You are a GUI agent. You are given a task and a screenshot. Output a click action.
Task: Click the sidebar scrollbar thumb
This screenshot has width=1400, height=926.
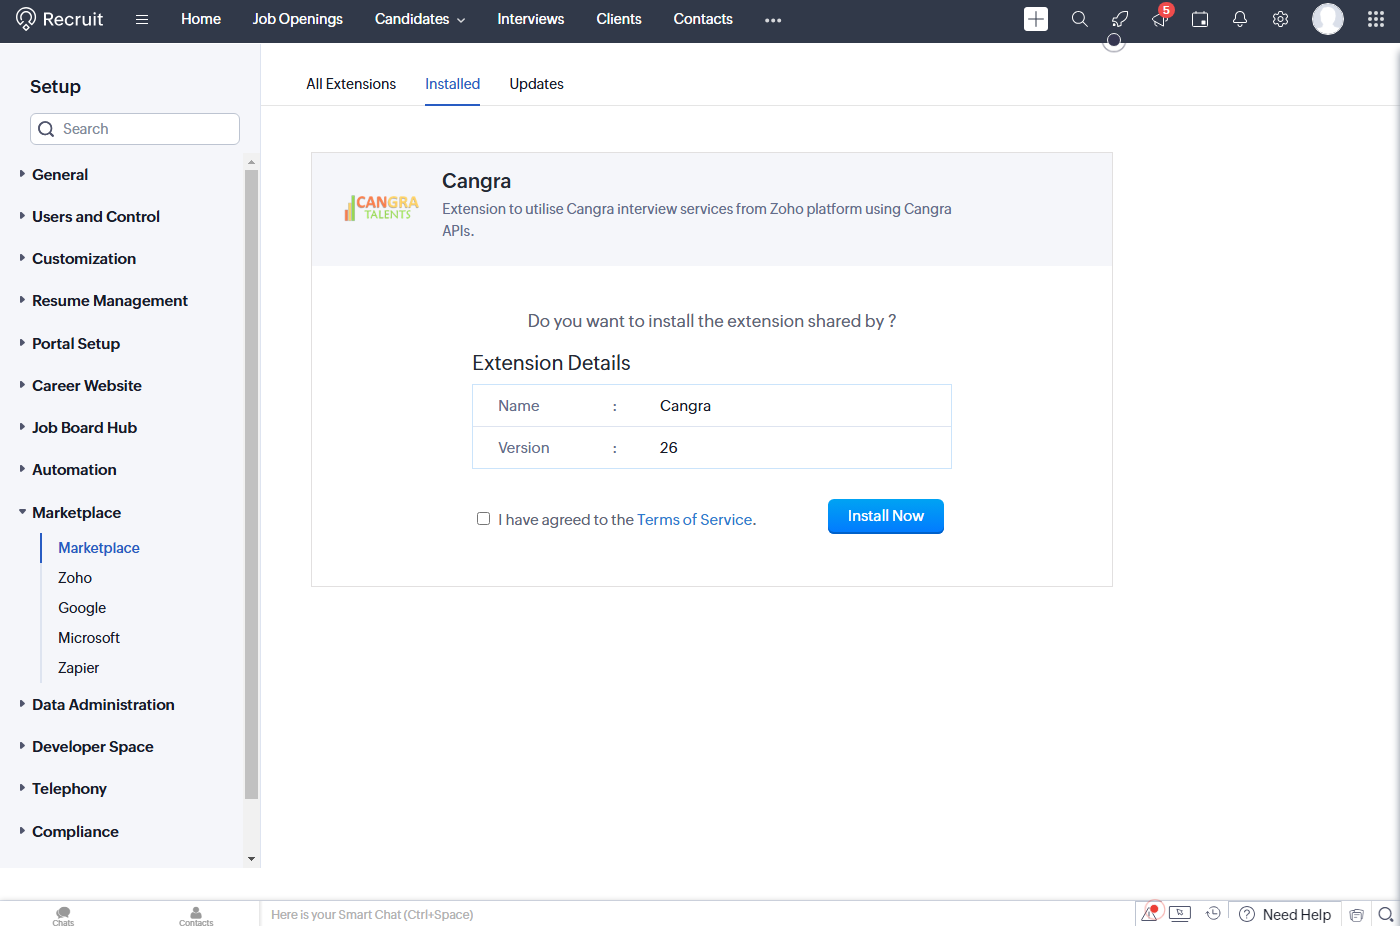pyautogui.click(x=251, y=484)
